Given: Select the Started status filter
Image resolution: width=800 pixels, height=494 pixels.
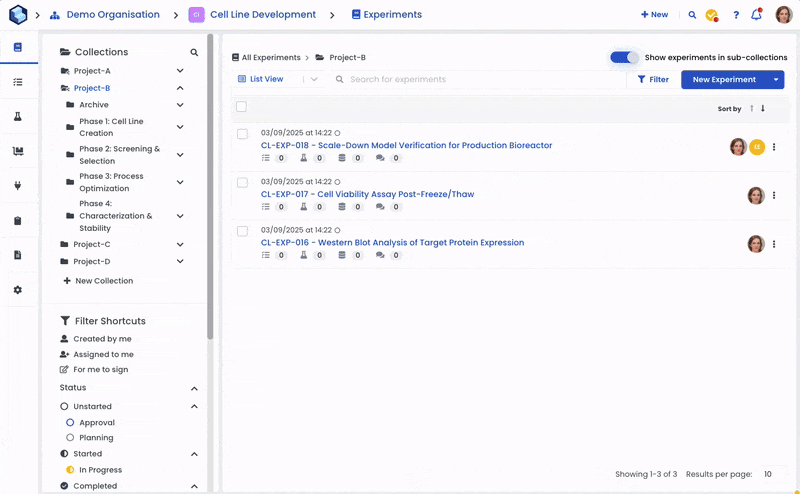Looking at the screenshot, I should 81,454.
